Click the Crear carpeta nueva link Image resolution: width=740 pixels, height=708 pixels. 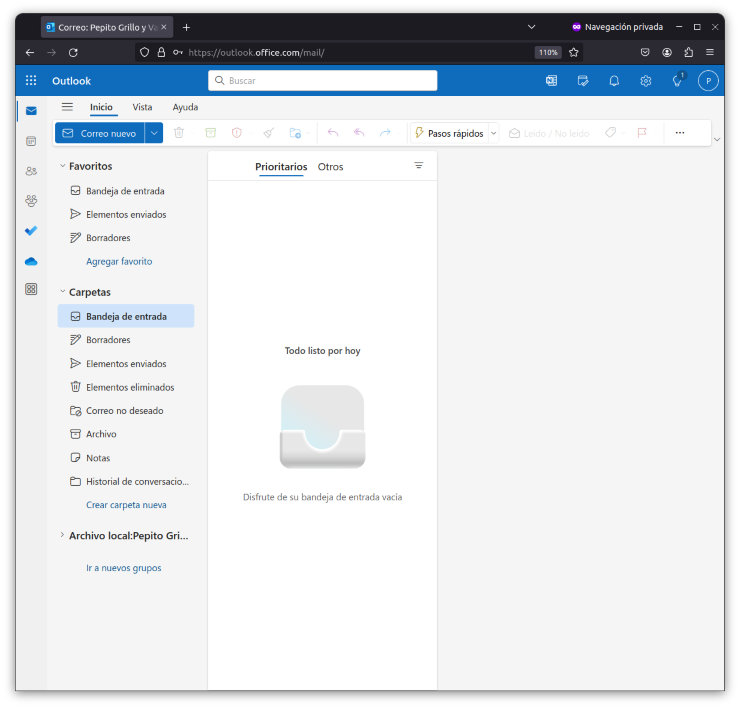pyautogui.click(x=126, y=505)
